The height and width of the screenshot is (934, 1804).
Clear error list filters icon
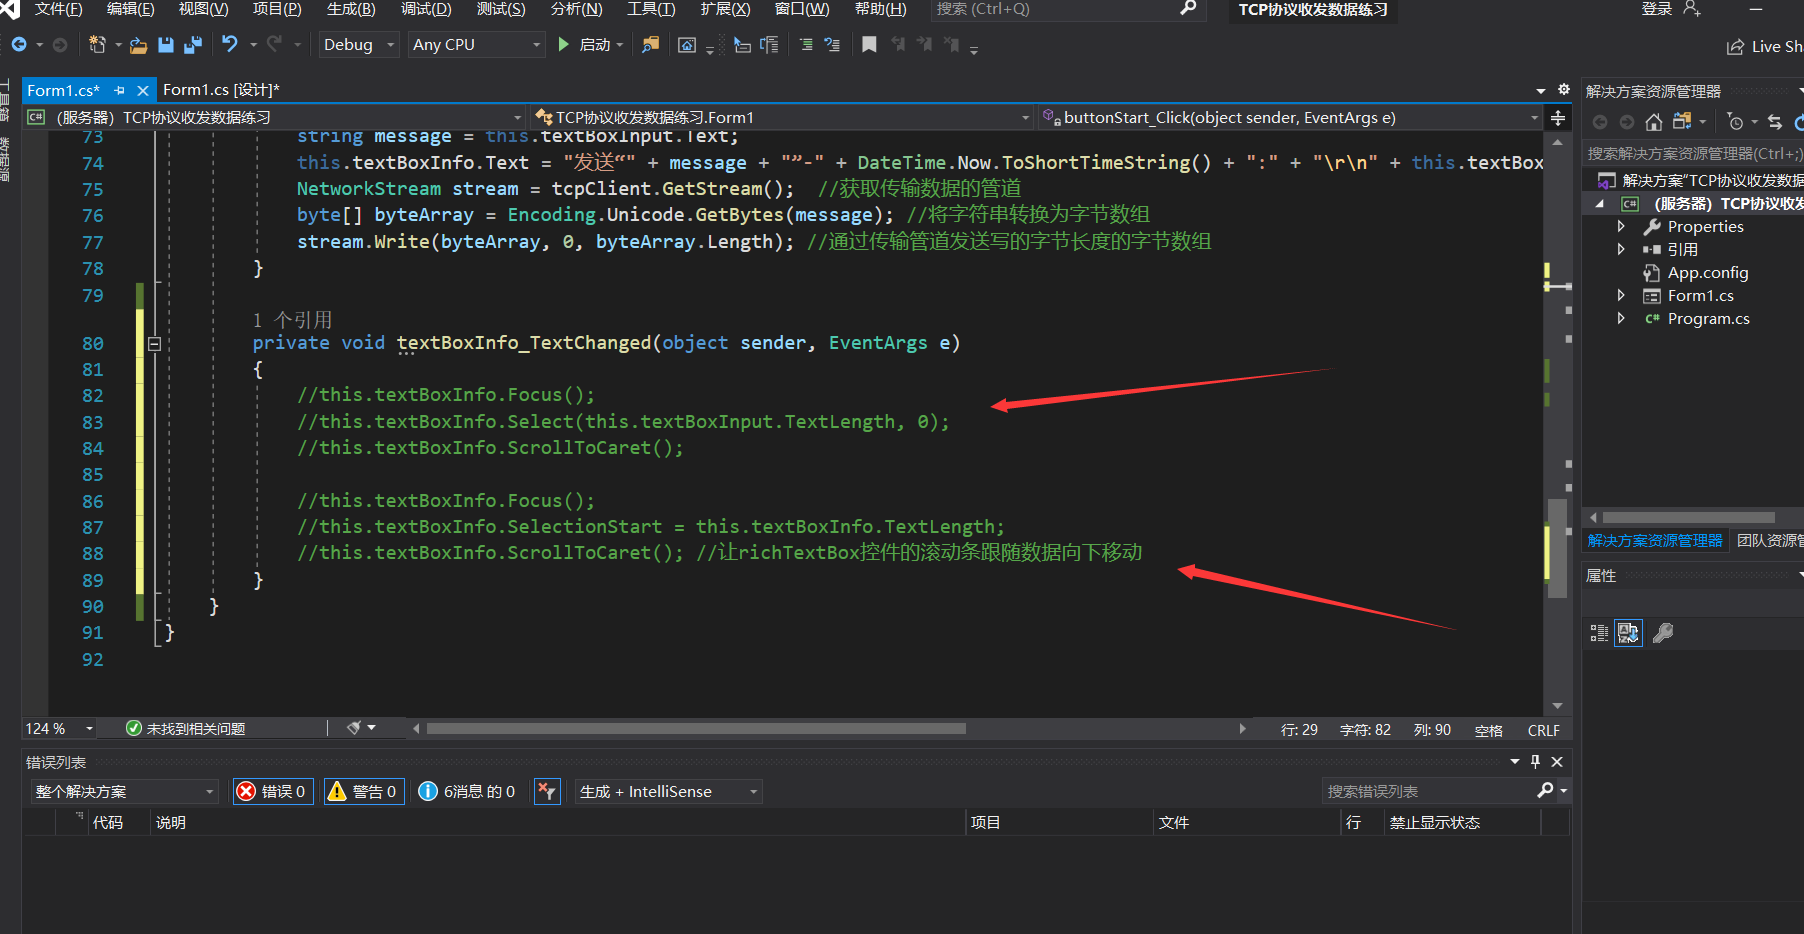547,792
